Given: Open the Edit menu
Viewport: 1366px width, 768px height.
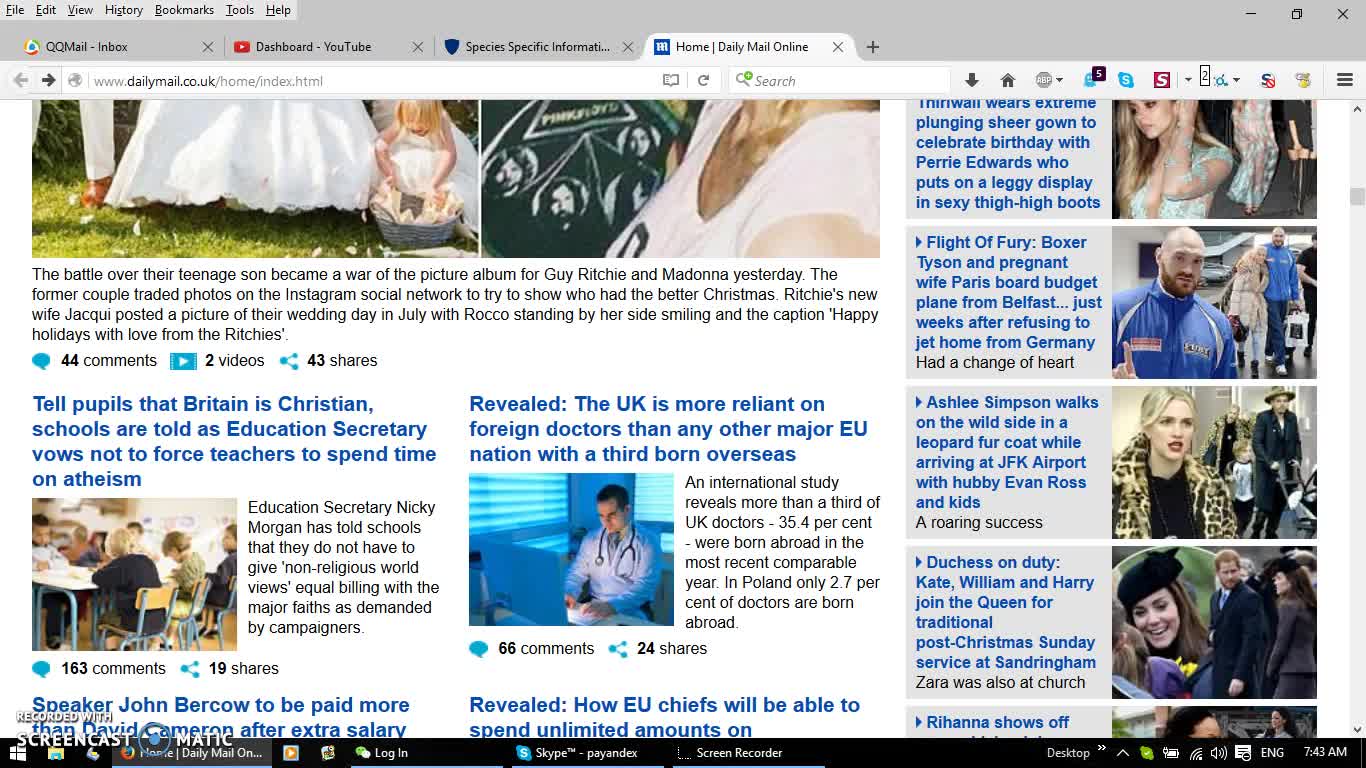Looking at the screenshot, I should coord(46,10).
